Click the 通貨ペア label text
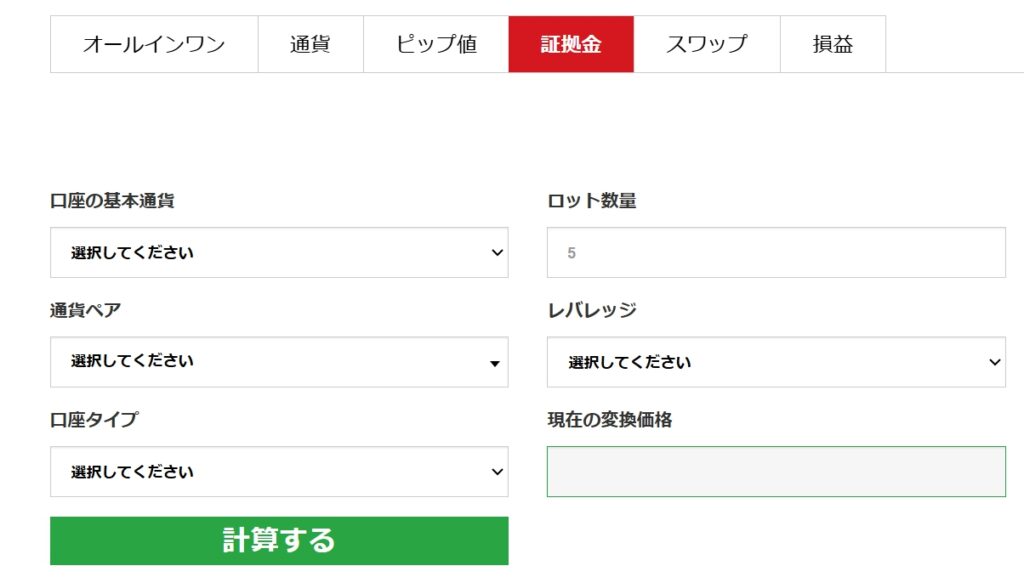 [86, 310]
